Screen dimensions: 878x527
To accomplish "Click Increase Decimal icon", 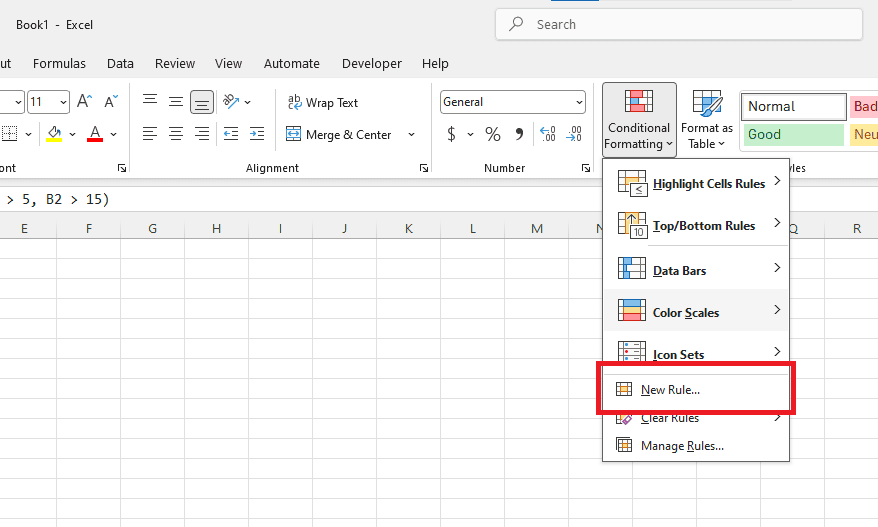I will (548, 134).
